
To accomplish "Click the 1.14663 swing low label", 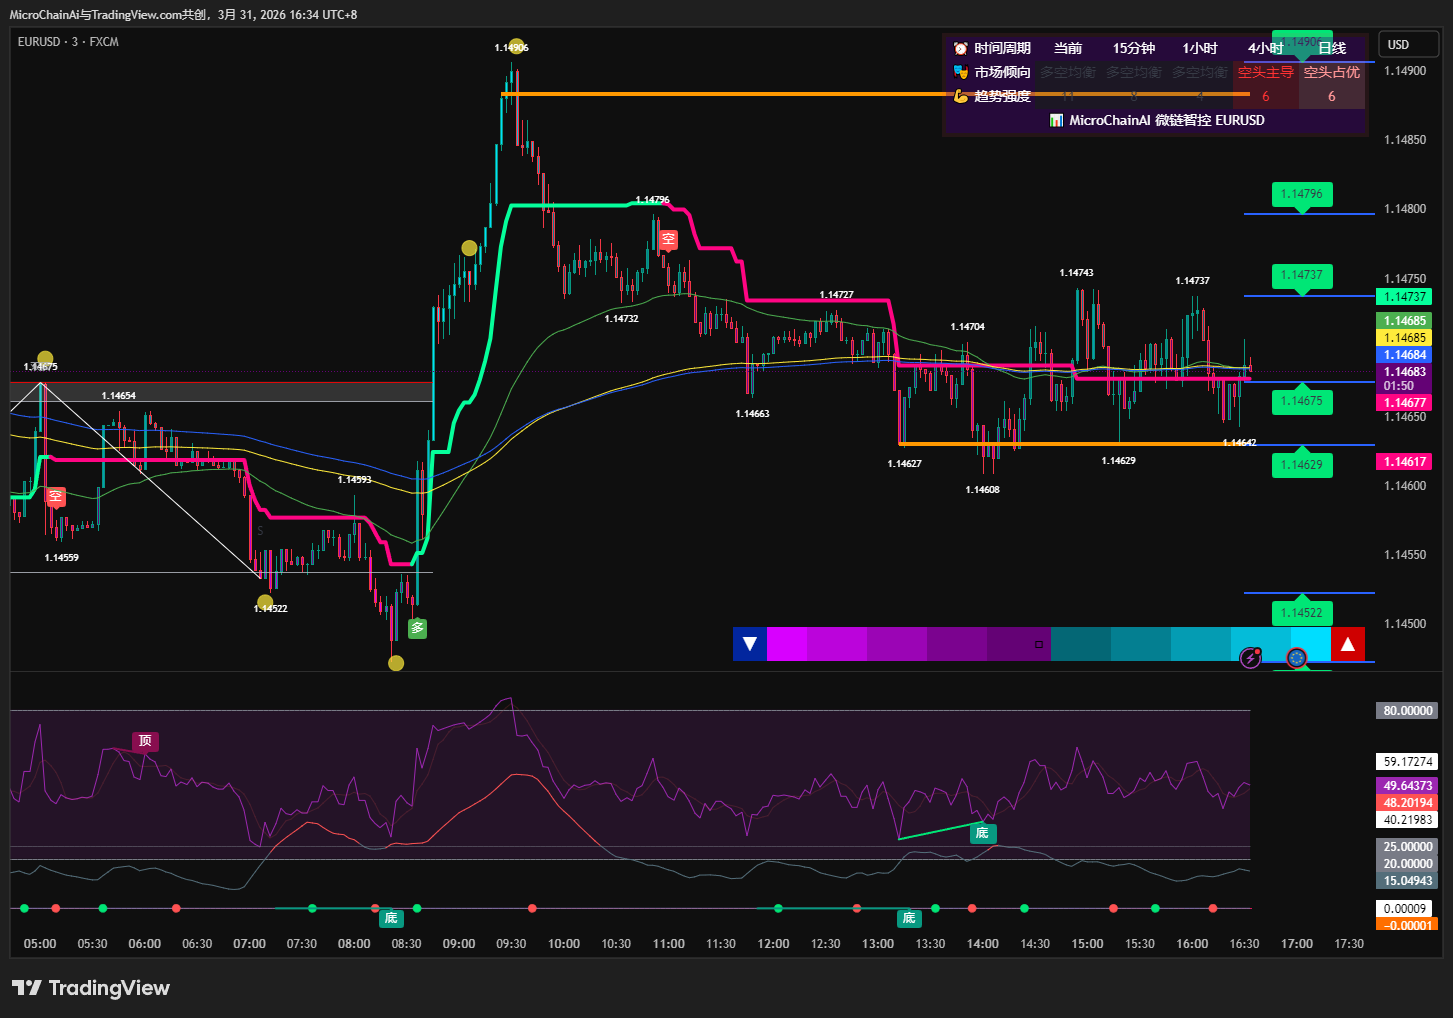I will pyautogui.click(x=752, y=414).
